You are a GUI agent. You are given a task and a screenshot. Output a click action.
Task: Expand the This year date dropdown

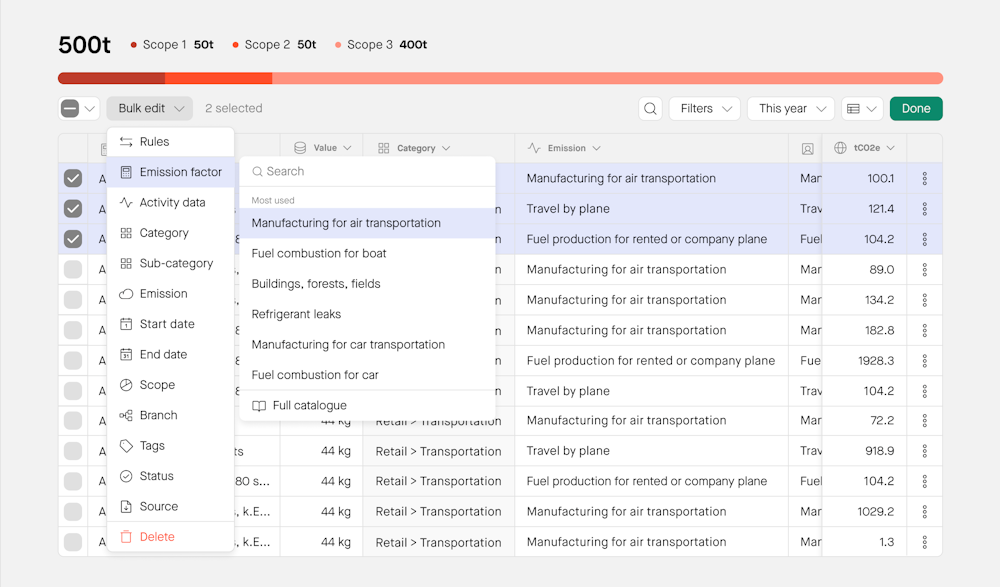pos(790,109)
